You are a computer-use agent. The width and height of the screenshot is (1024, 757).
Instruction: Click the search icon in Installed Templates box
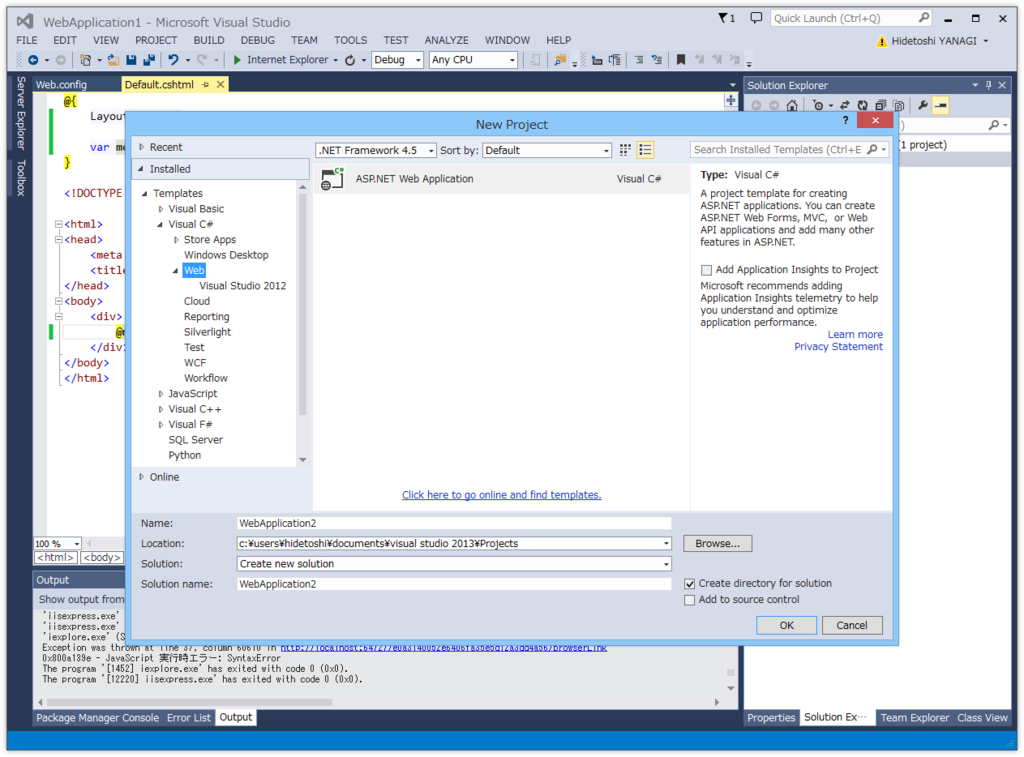pos(872,150)
